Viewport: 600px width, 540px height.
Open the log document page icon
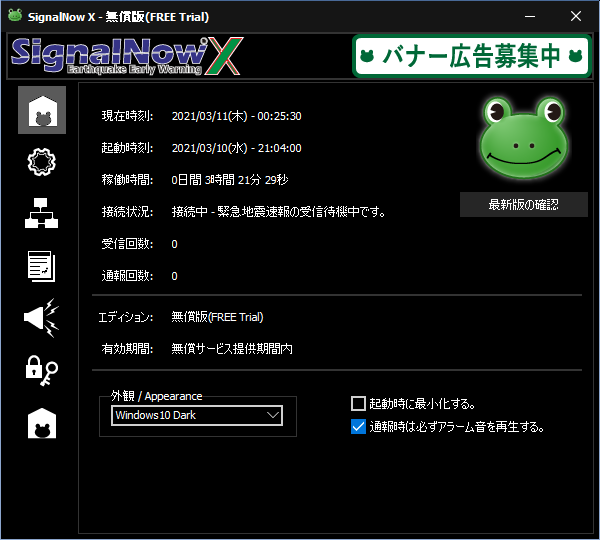click(x=41, y=266)
